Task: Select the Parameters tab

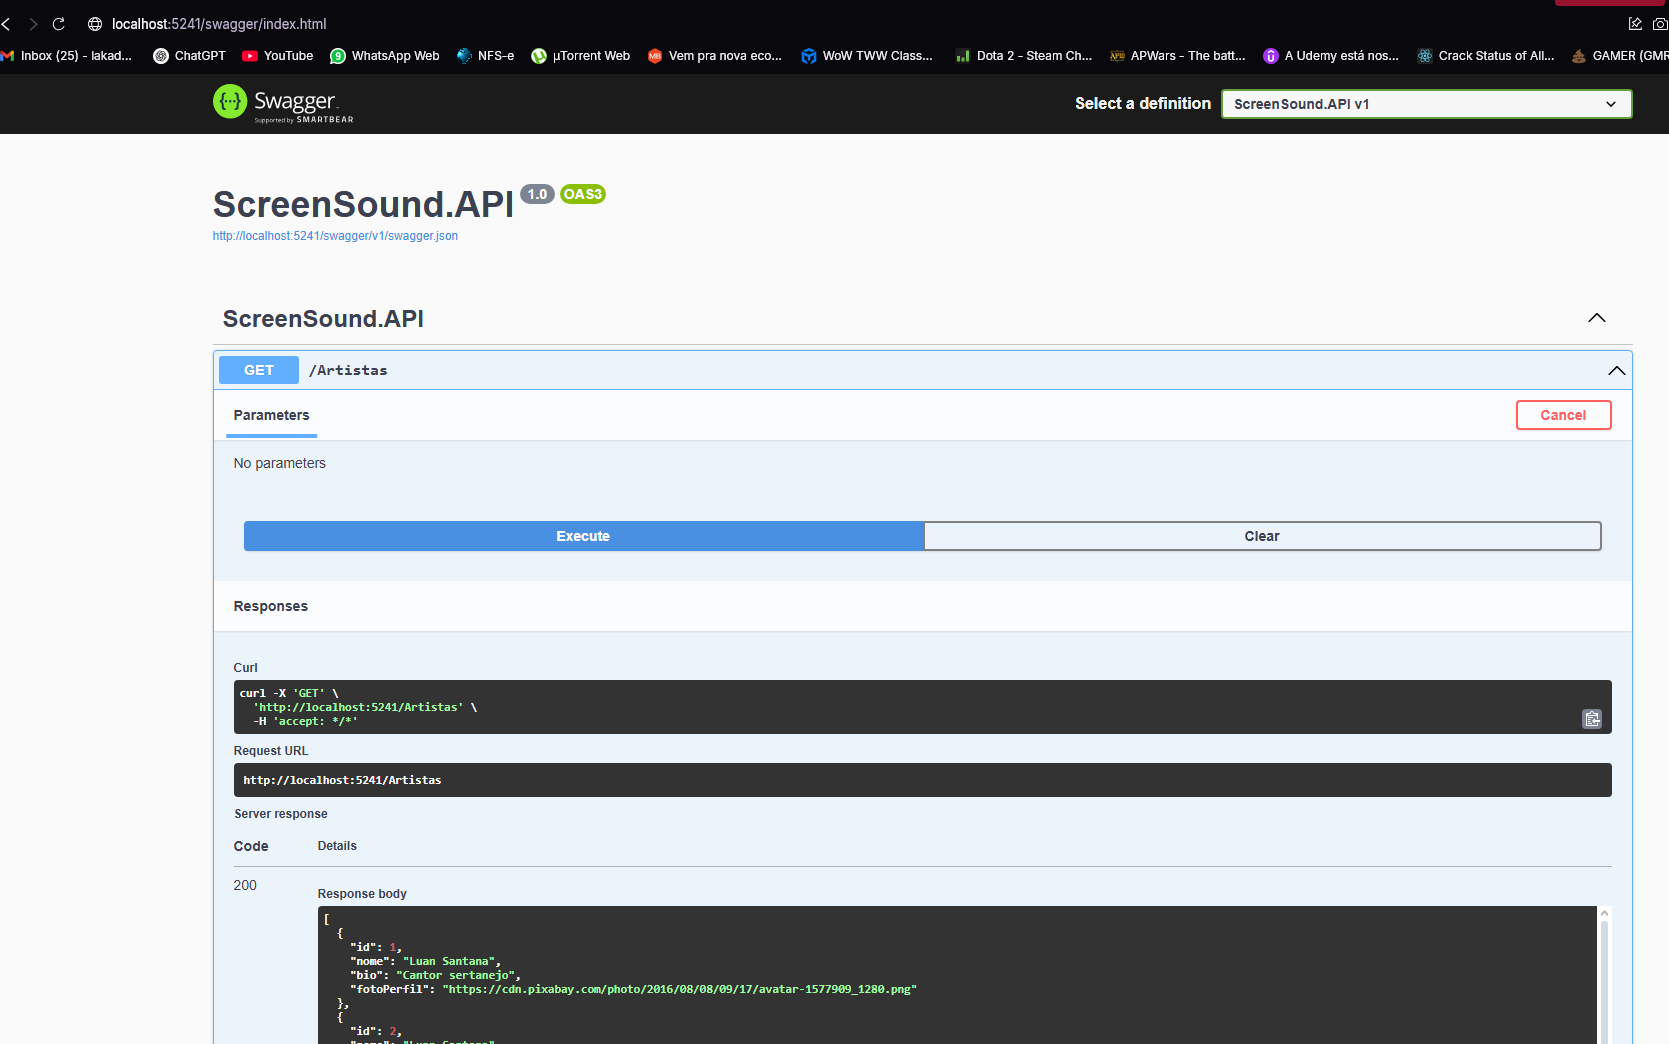Action: (271, 415)
